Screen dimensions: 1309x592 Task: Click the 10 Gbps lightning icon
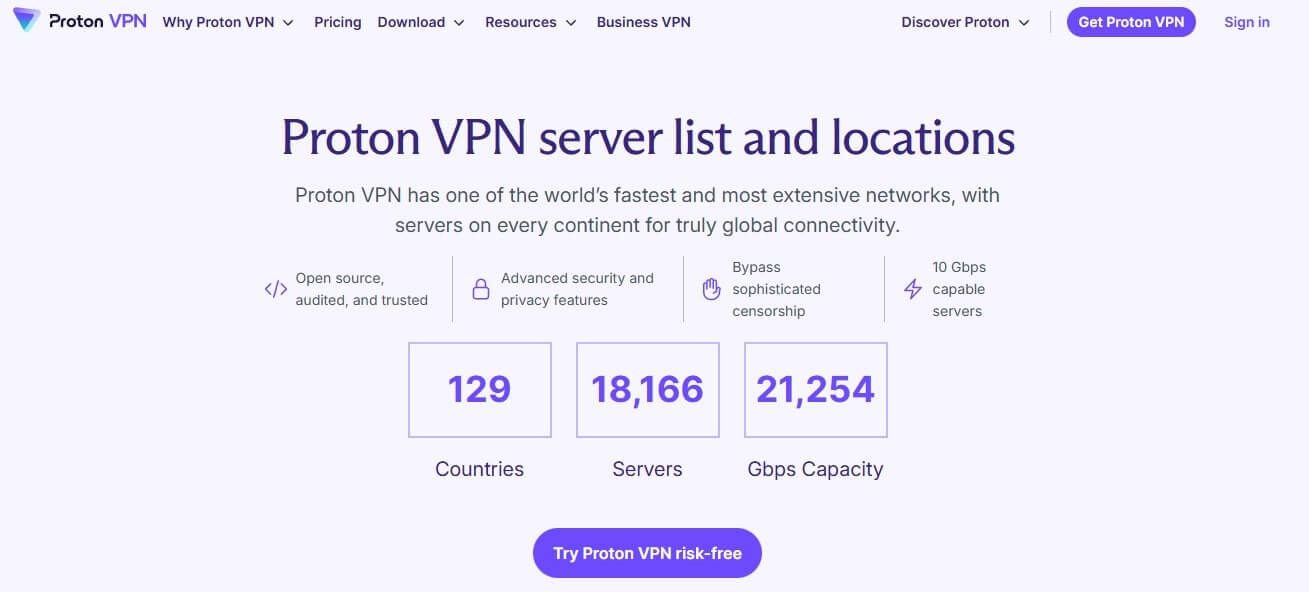pos(912,288)
